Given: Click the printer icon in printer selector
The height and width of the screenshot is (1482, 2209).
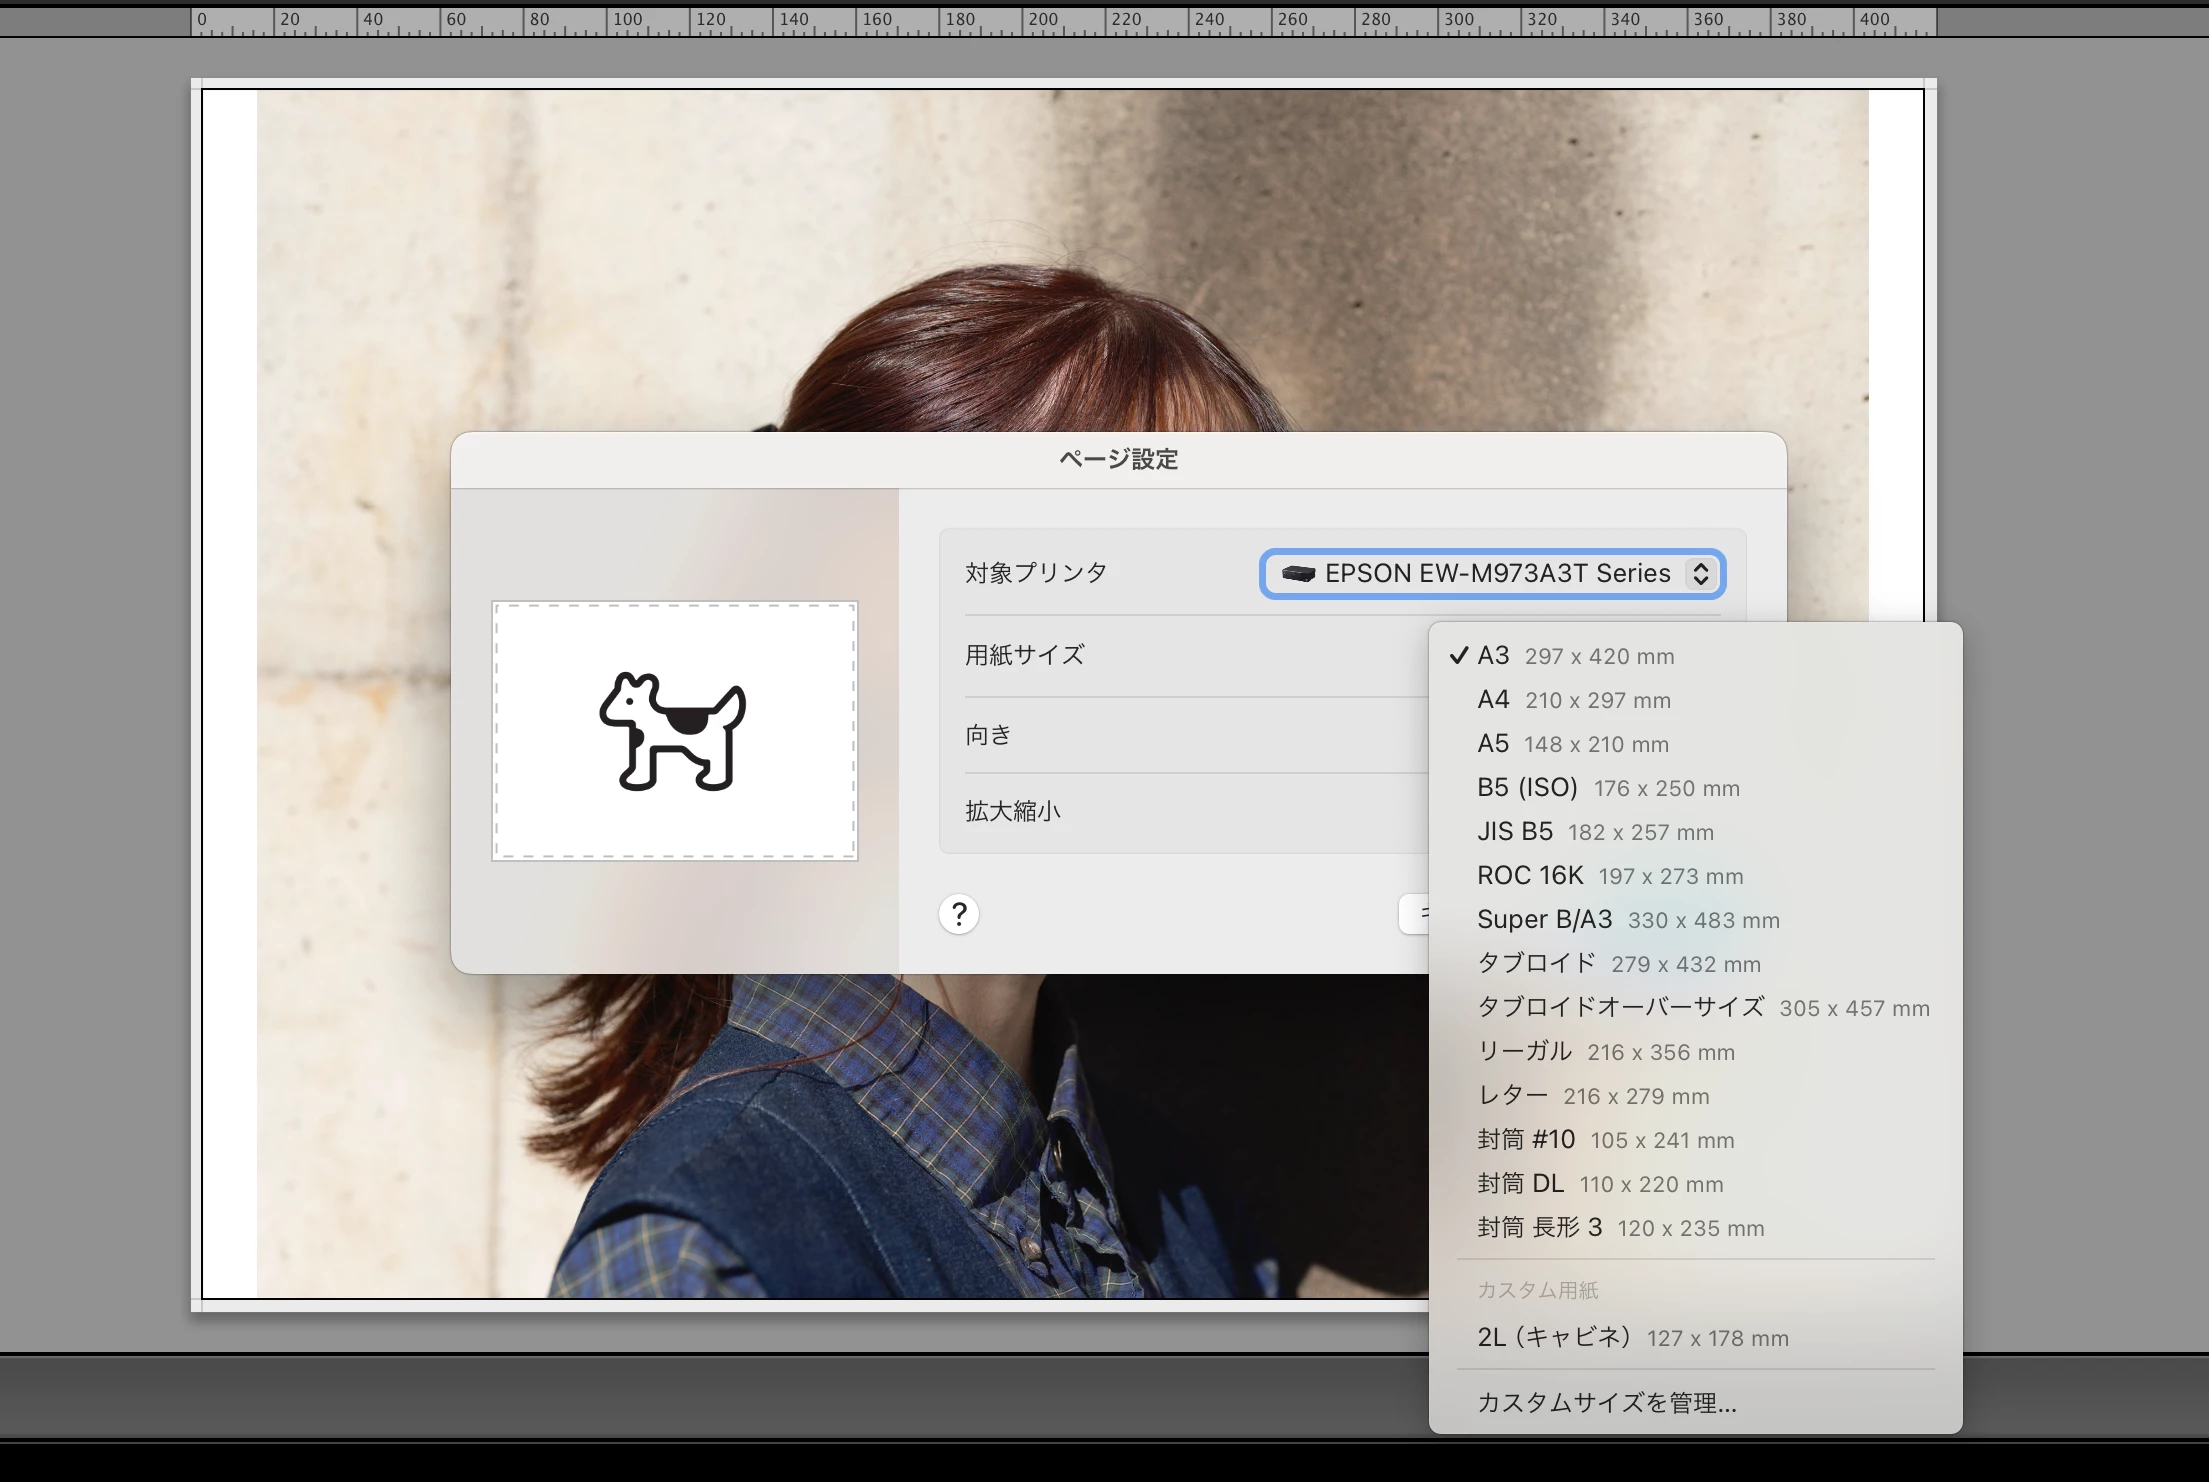Looking at the screenshot, I should [1298, 574].
